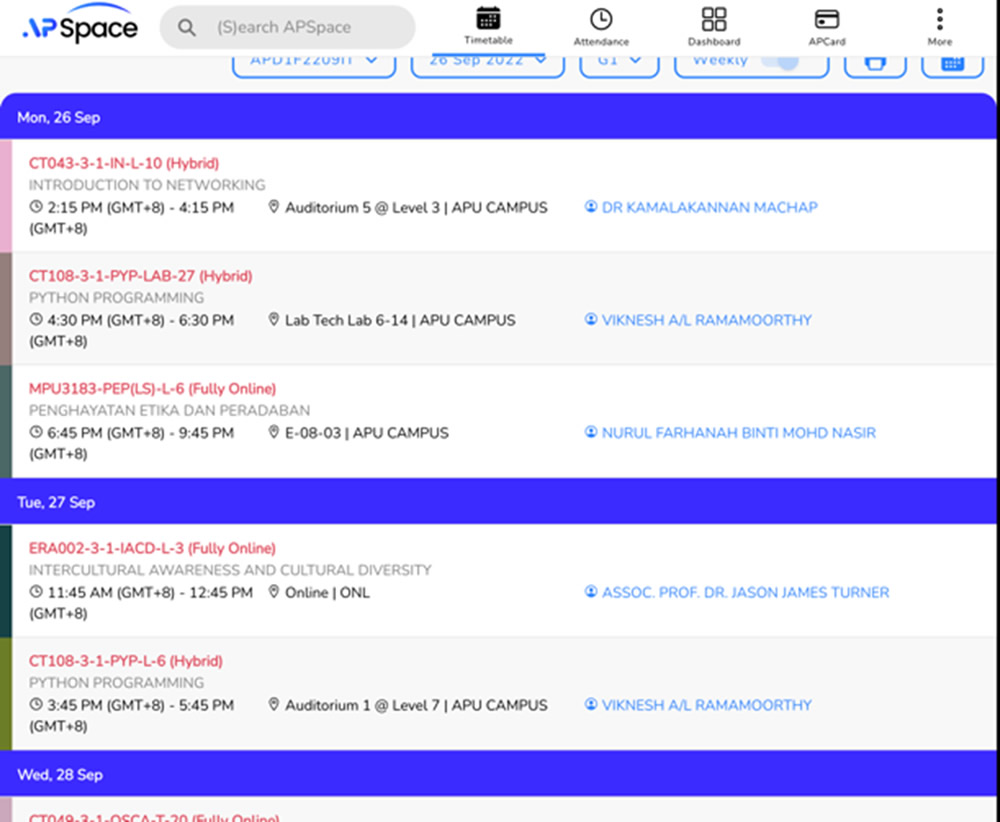Screen dimensions: 1000x822
Task: Open the Timetable tab icon
Action: [x=488, y=20]
